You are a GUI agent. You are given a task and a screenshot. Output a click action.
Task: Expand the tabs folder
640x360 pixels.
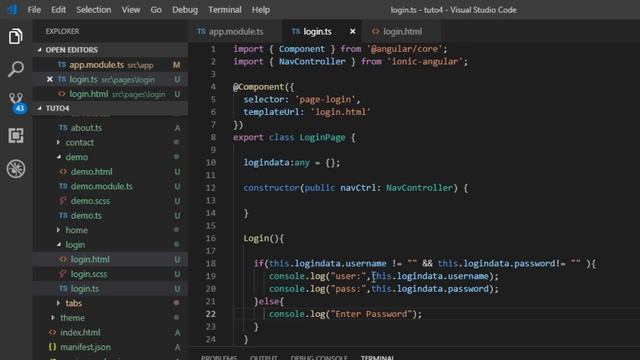click(58, 303)
